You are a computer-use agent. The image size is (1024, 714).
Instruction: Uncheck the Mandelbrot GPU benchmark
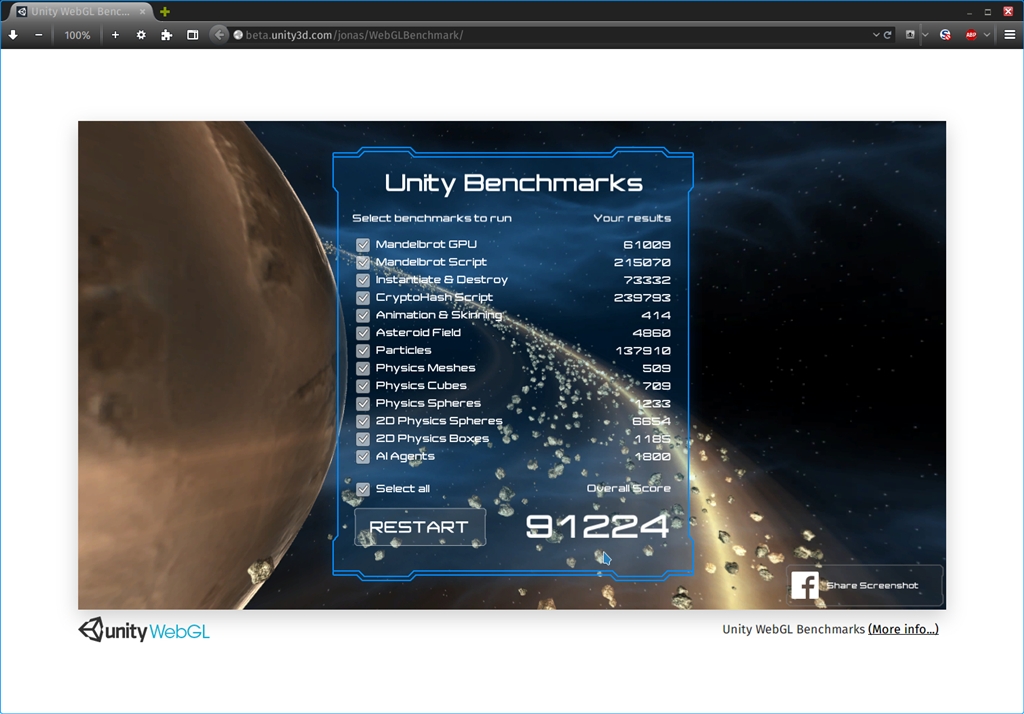pos(363,244)
